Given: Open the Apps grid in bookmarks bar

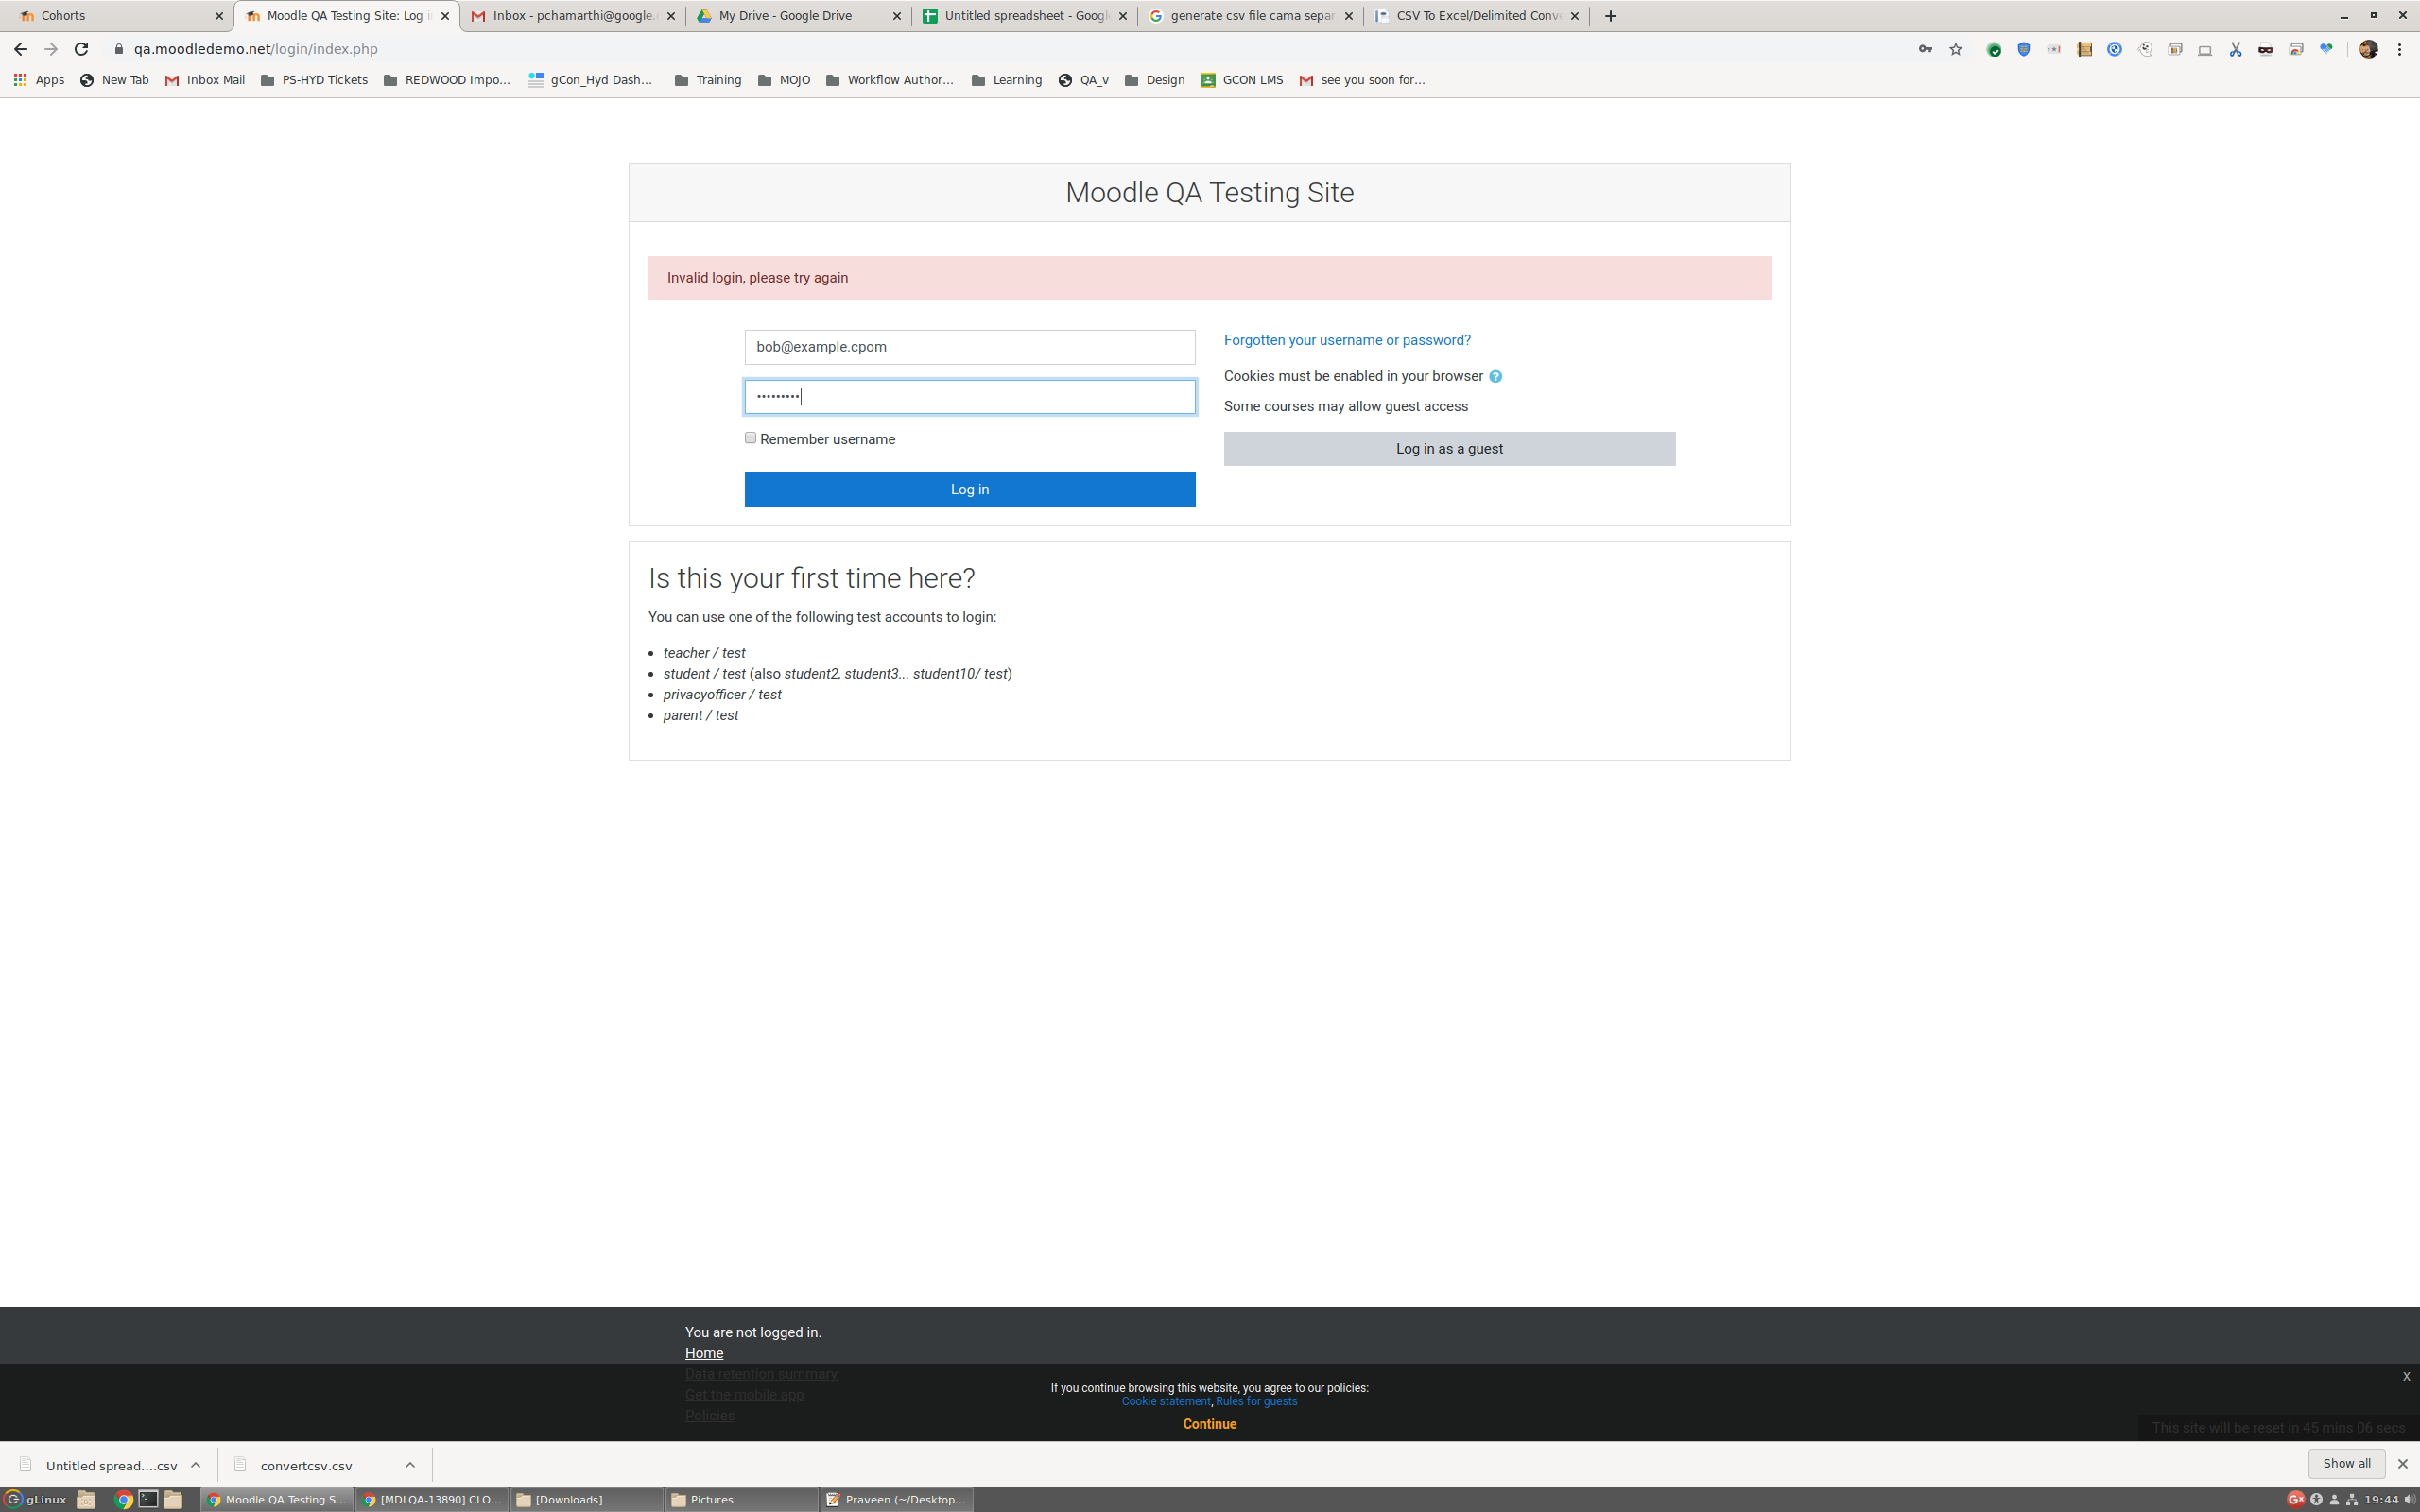Looking at the screenshot, I should click(39, 80).
